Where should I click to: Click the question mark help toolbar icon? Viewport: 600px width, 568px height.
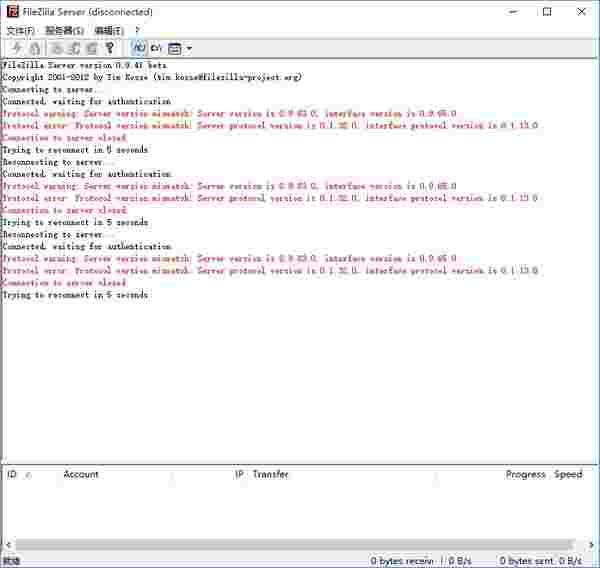pos(109,48)
